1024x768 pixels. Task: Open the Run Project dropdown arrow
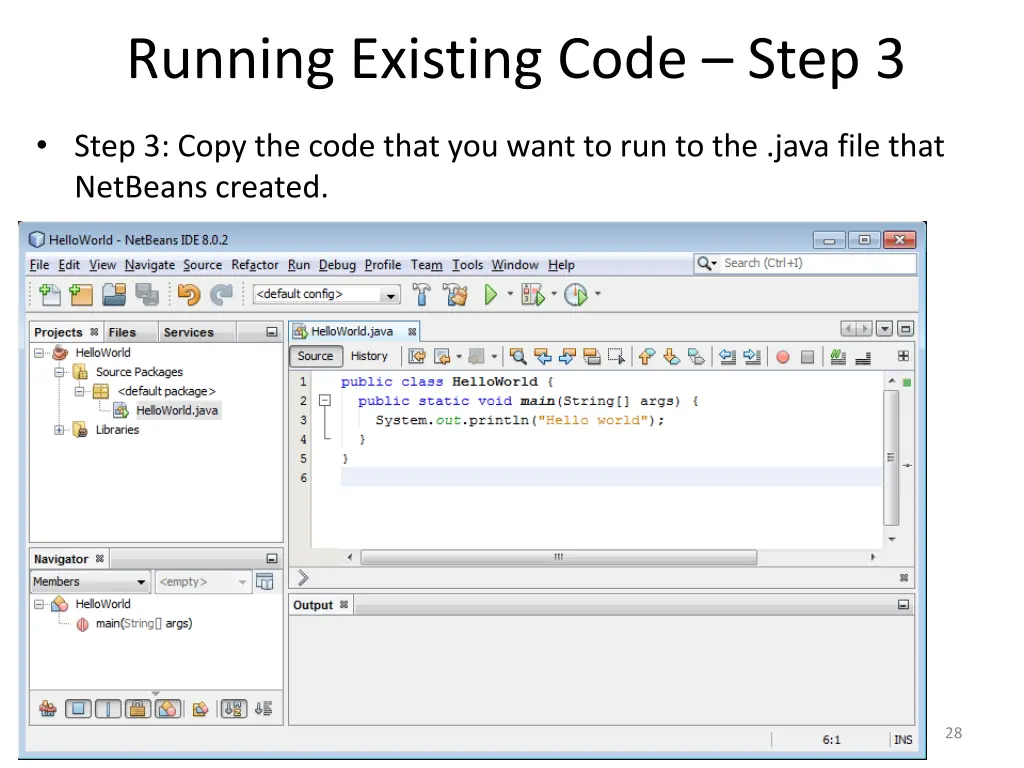coord(510,294)
